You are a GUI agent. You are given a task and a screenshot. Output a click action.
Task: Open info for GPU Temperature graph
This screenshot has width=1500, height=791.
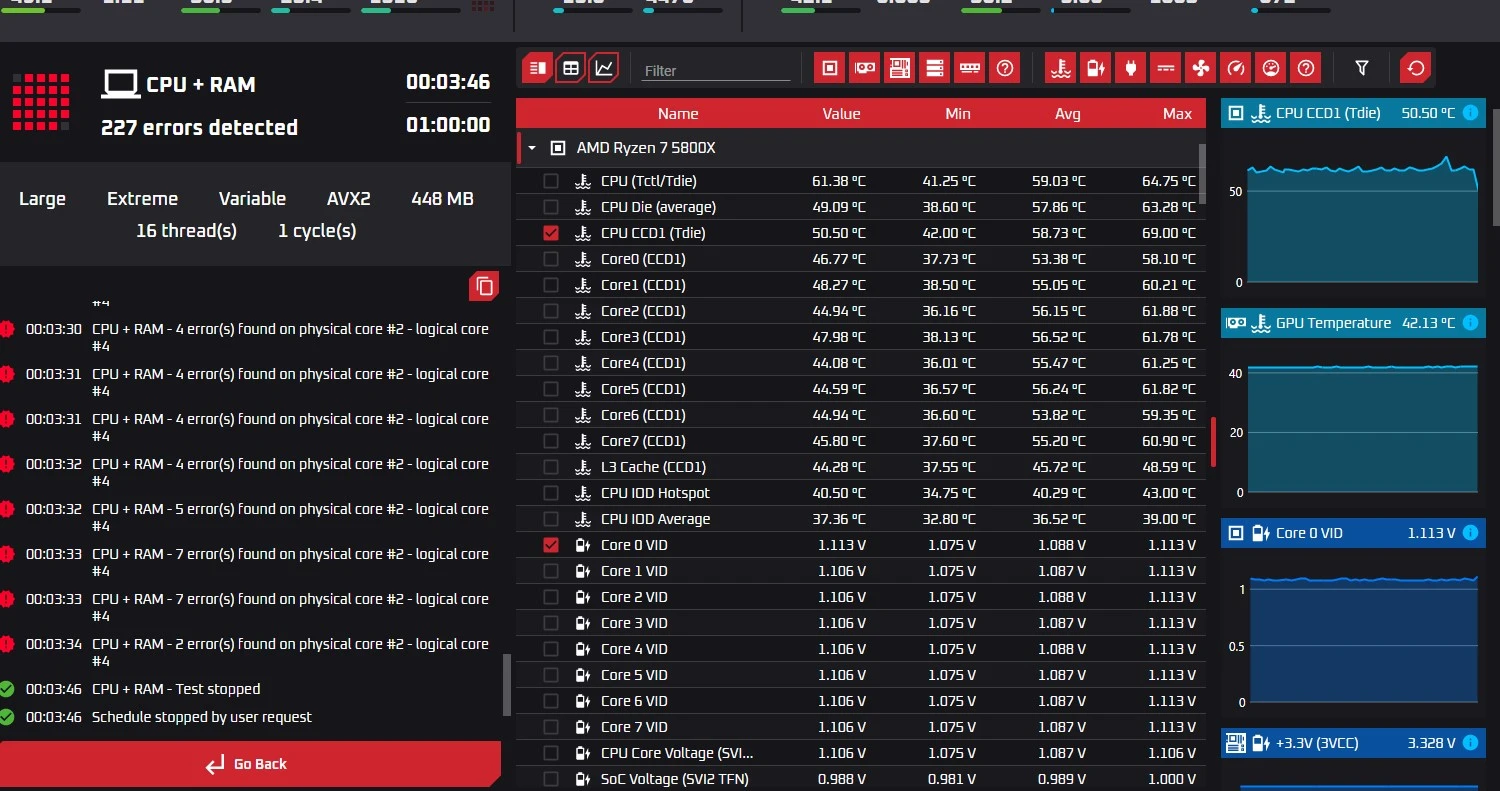coord(1470,323)
